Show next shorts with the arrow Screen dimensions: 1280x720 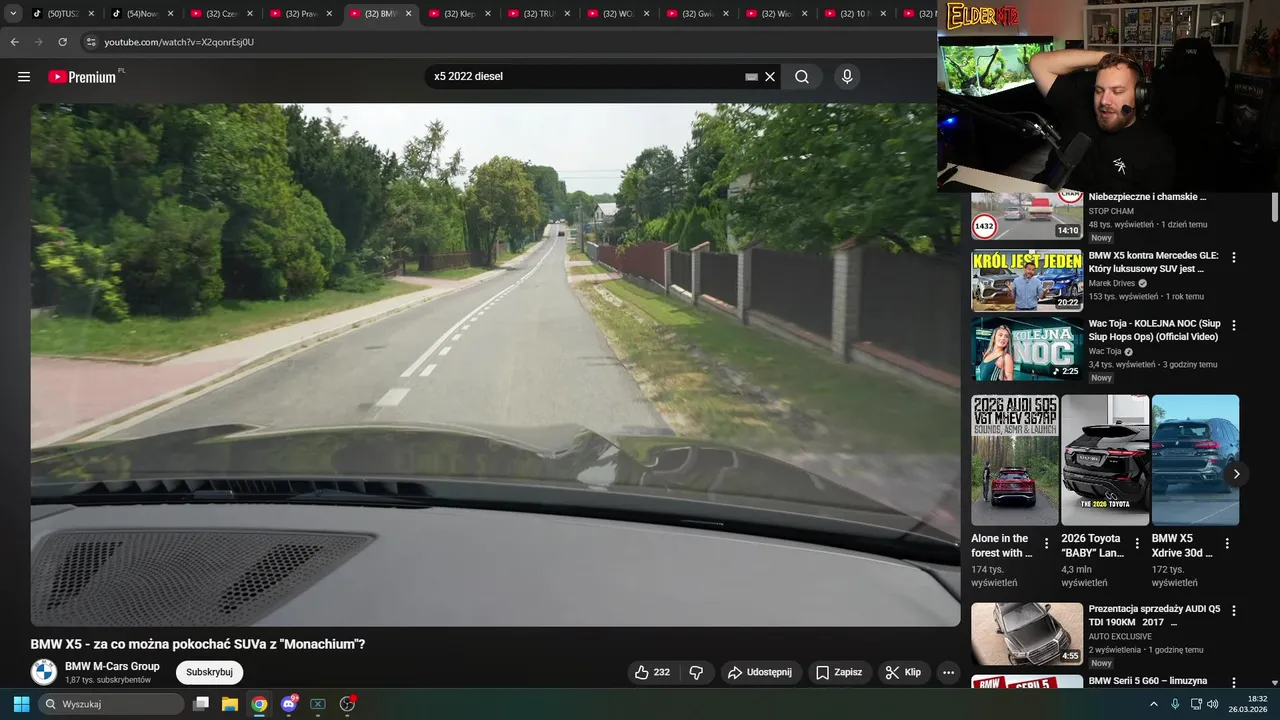[1236, 474]
